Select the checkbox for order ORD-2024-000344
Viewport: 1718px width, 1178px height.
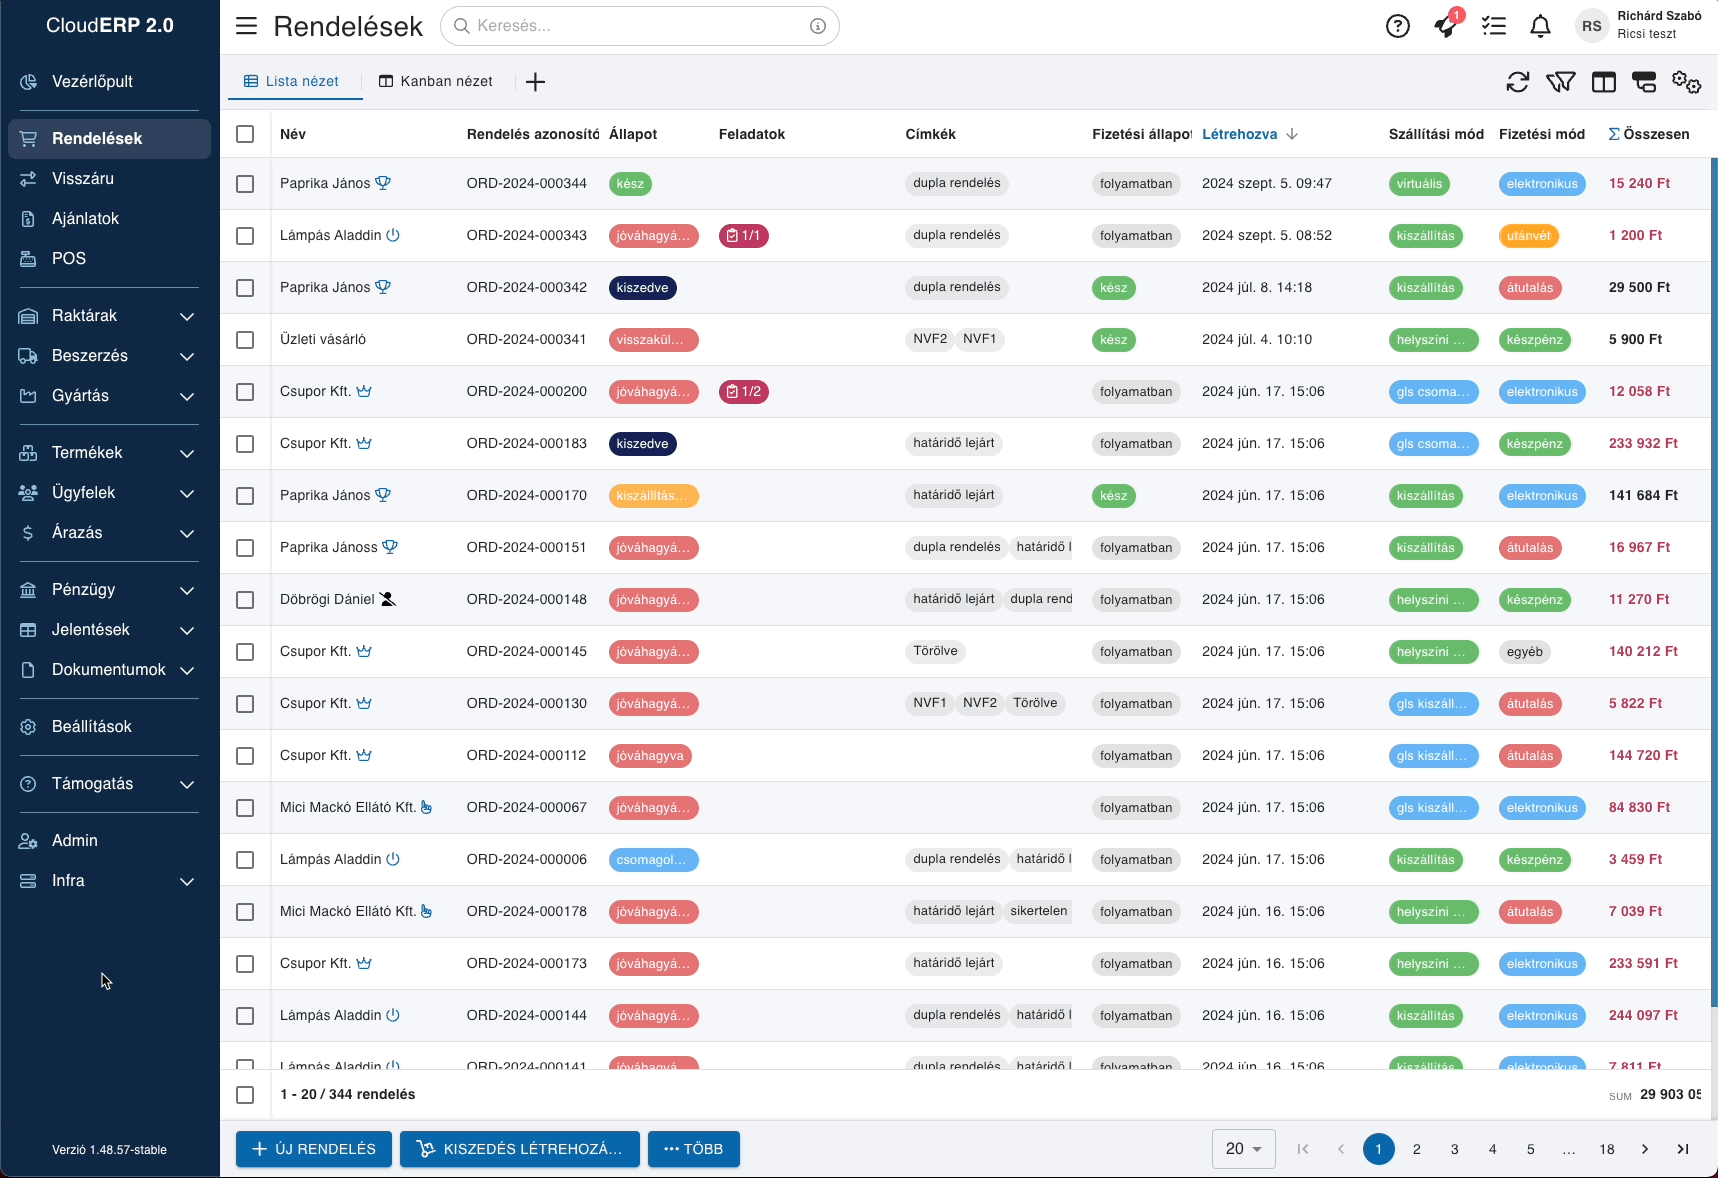coord(245,184)
